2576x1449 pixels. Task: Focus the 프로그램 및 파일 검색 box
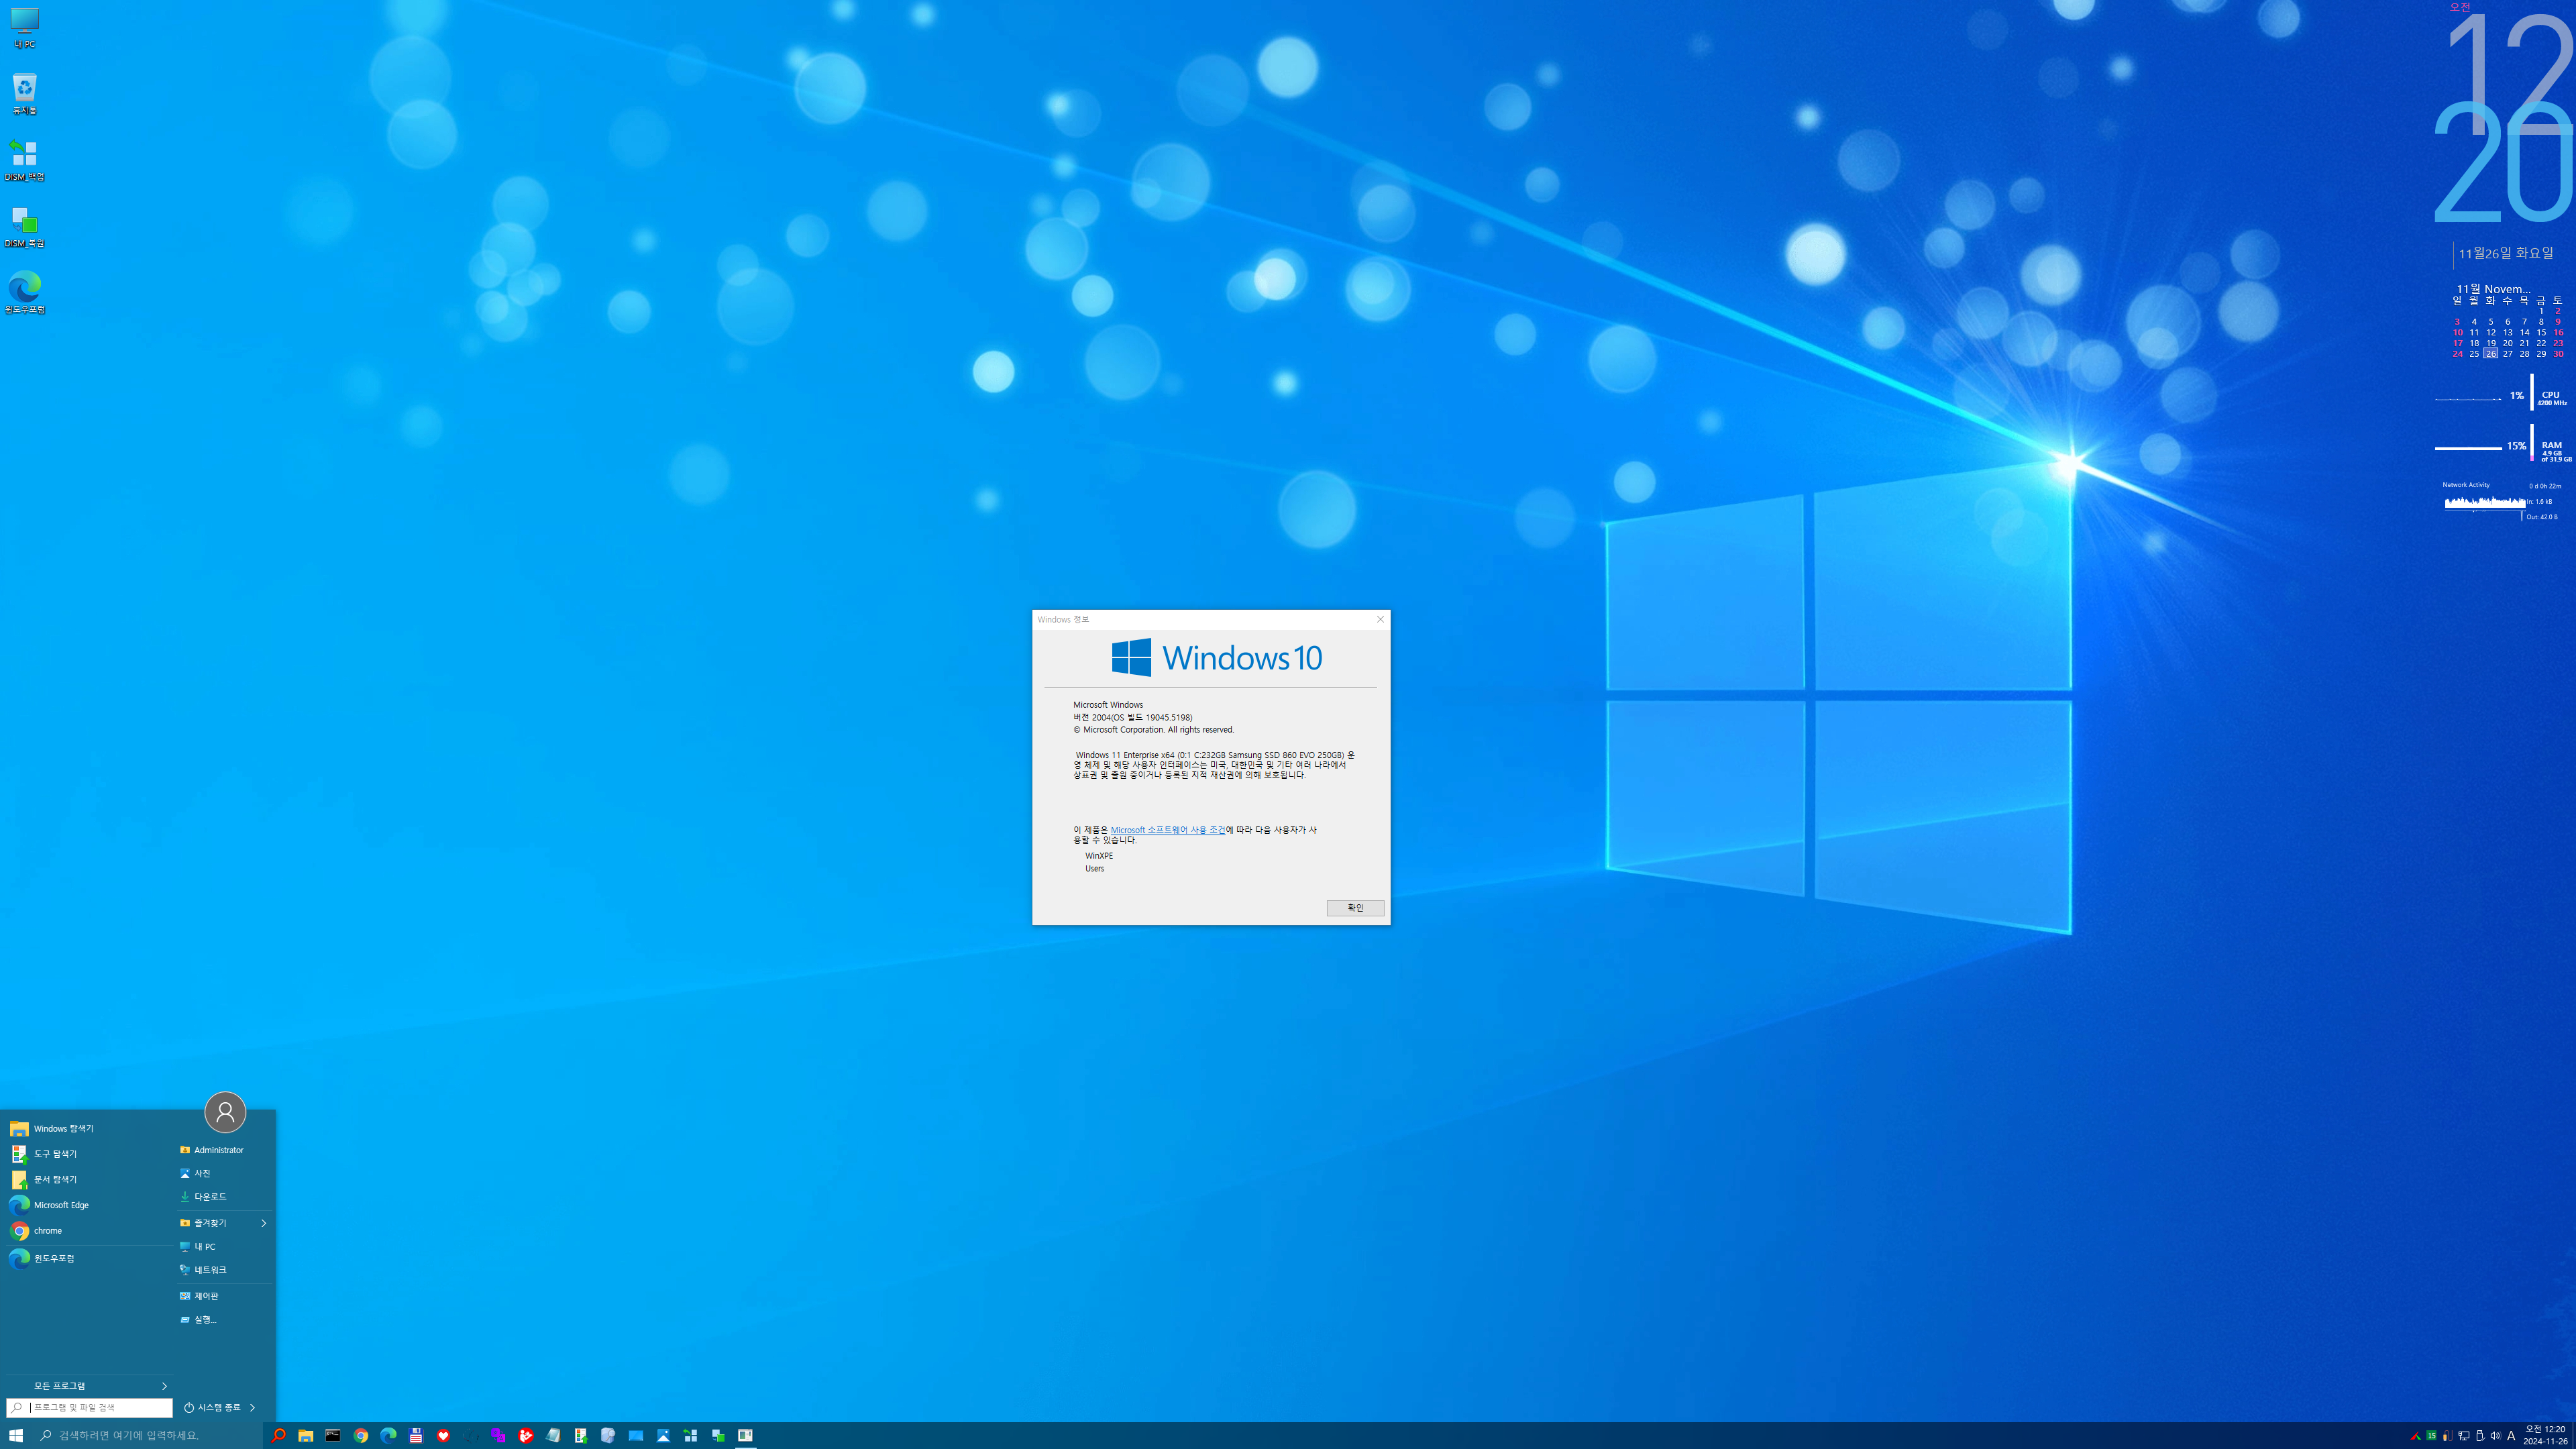click(x=90, y=1407)
